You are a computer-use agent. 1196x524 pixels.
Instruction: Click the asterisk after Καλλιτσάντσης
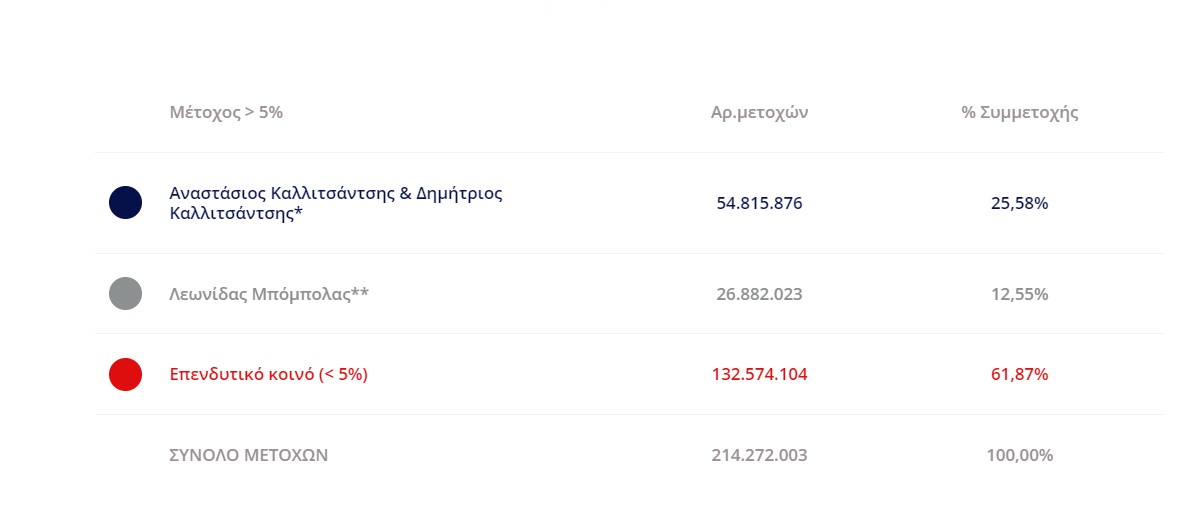299,211
